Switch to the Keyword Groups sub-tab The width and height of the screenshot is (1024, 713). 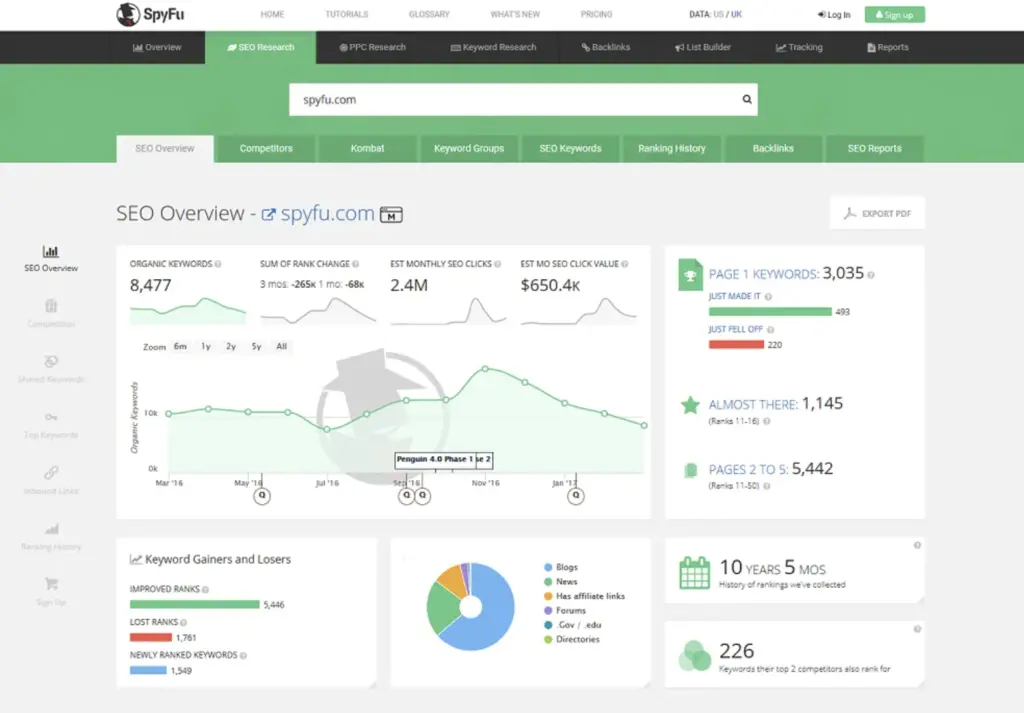[x=469, y=149]
